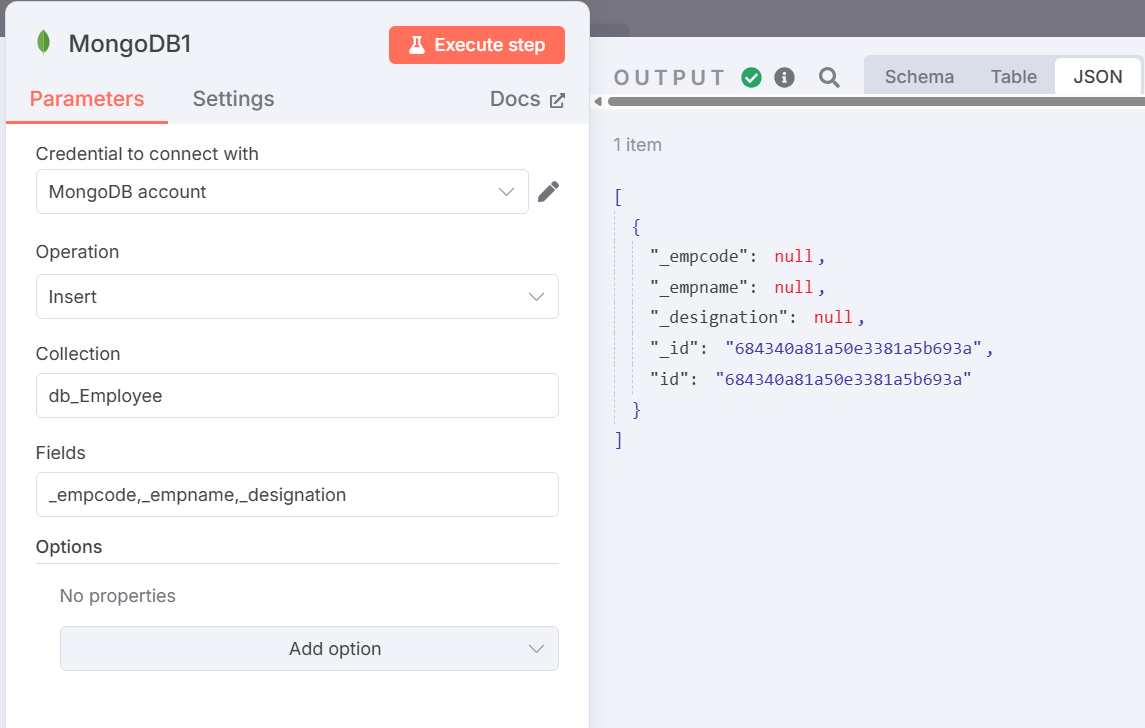Switch to the Settings tab
Viewport: 1145px width, 728px height.
(234, 99)
